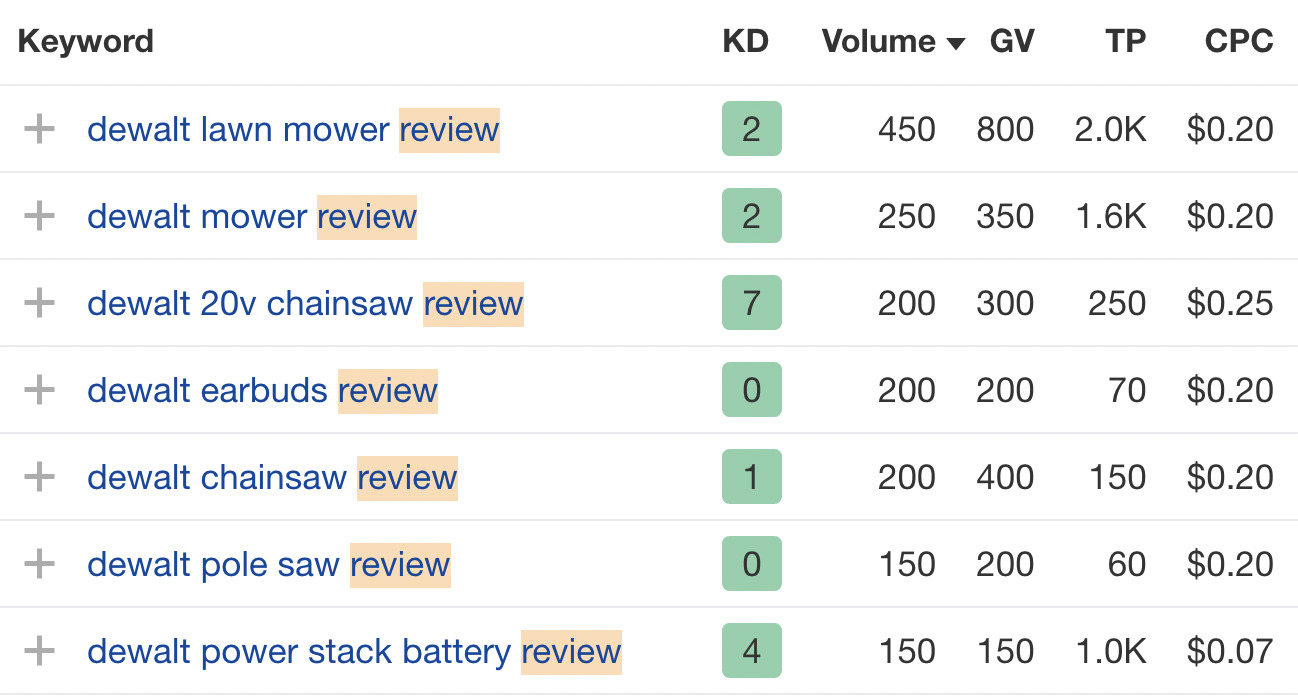Click the highlighted "review" text in "dewalt chainsaw review"

[406, 477]
